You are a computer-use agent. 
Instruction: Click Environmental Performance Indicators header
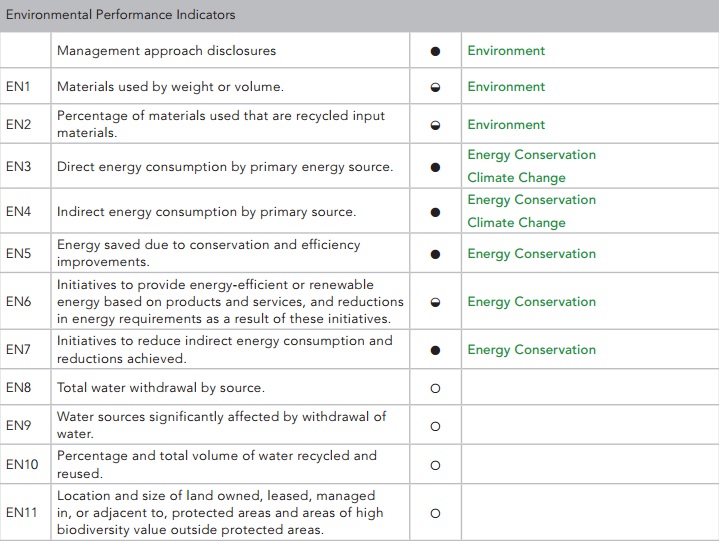tap(120, 15)
